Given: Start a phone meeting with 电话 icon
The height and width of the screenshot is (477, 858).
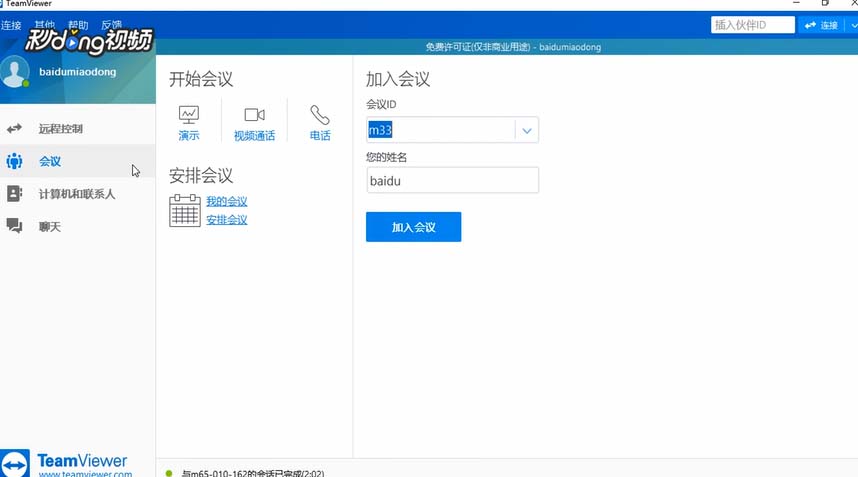Looking at the screenshot, I should click(x=320, y=123).
